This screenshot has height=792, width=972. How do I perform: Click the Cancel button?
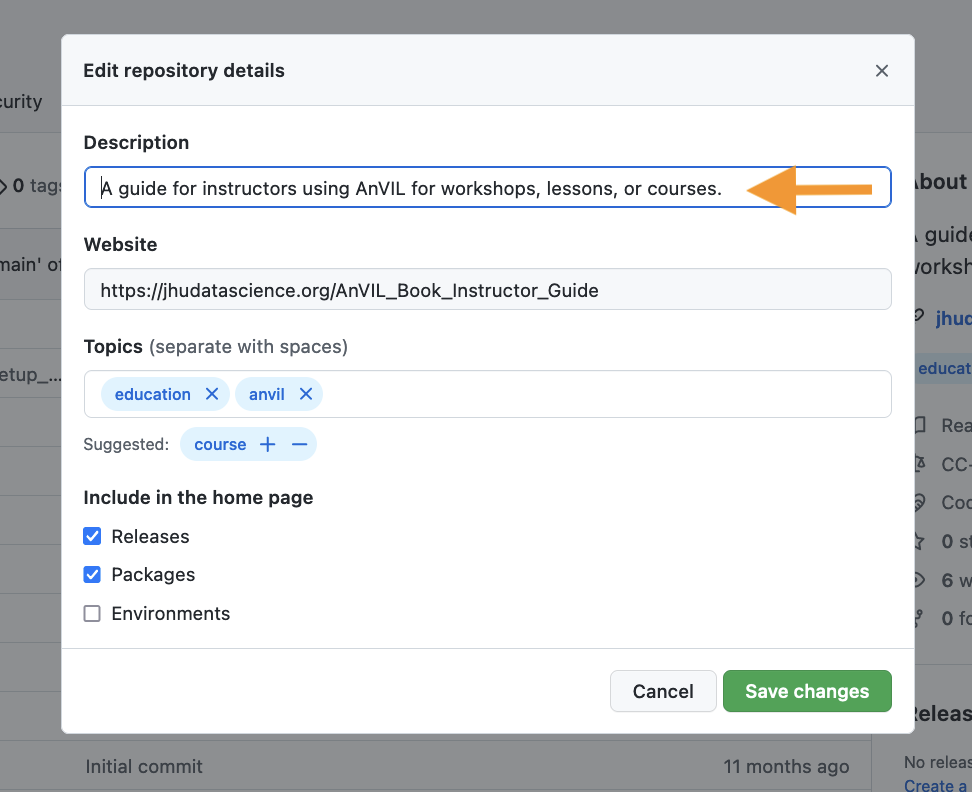point(663,691)
